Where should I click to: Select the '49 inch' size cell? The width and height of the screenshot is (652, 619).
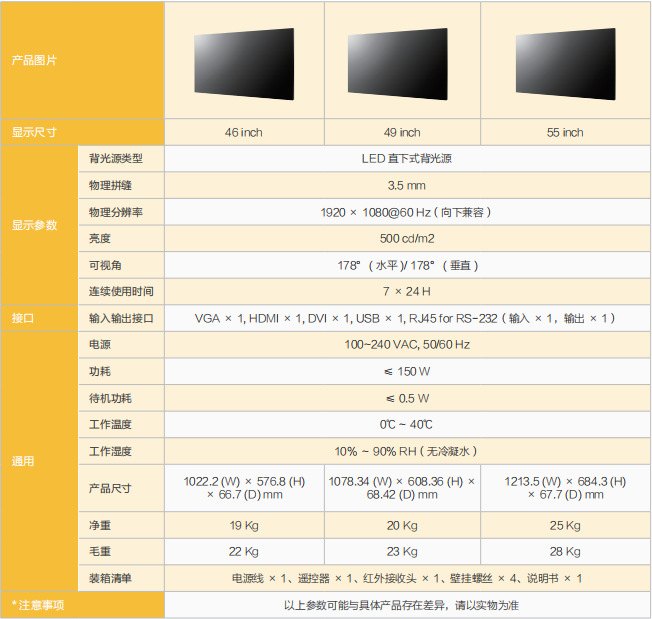402,132
